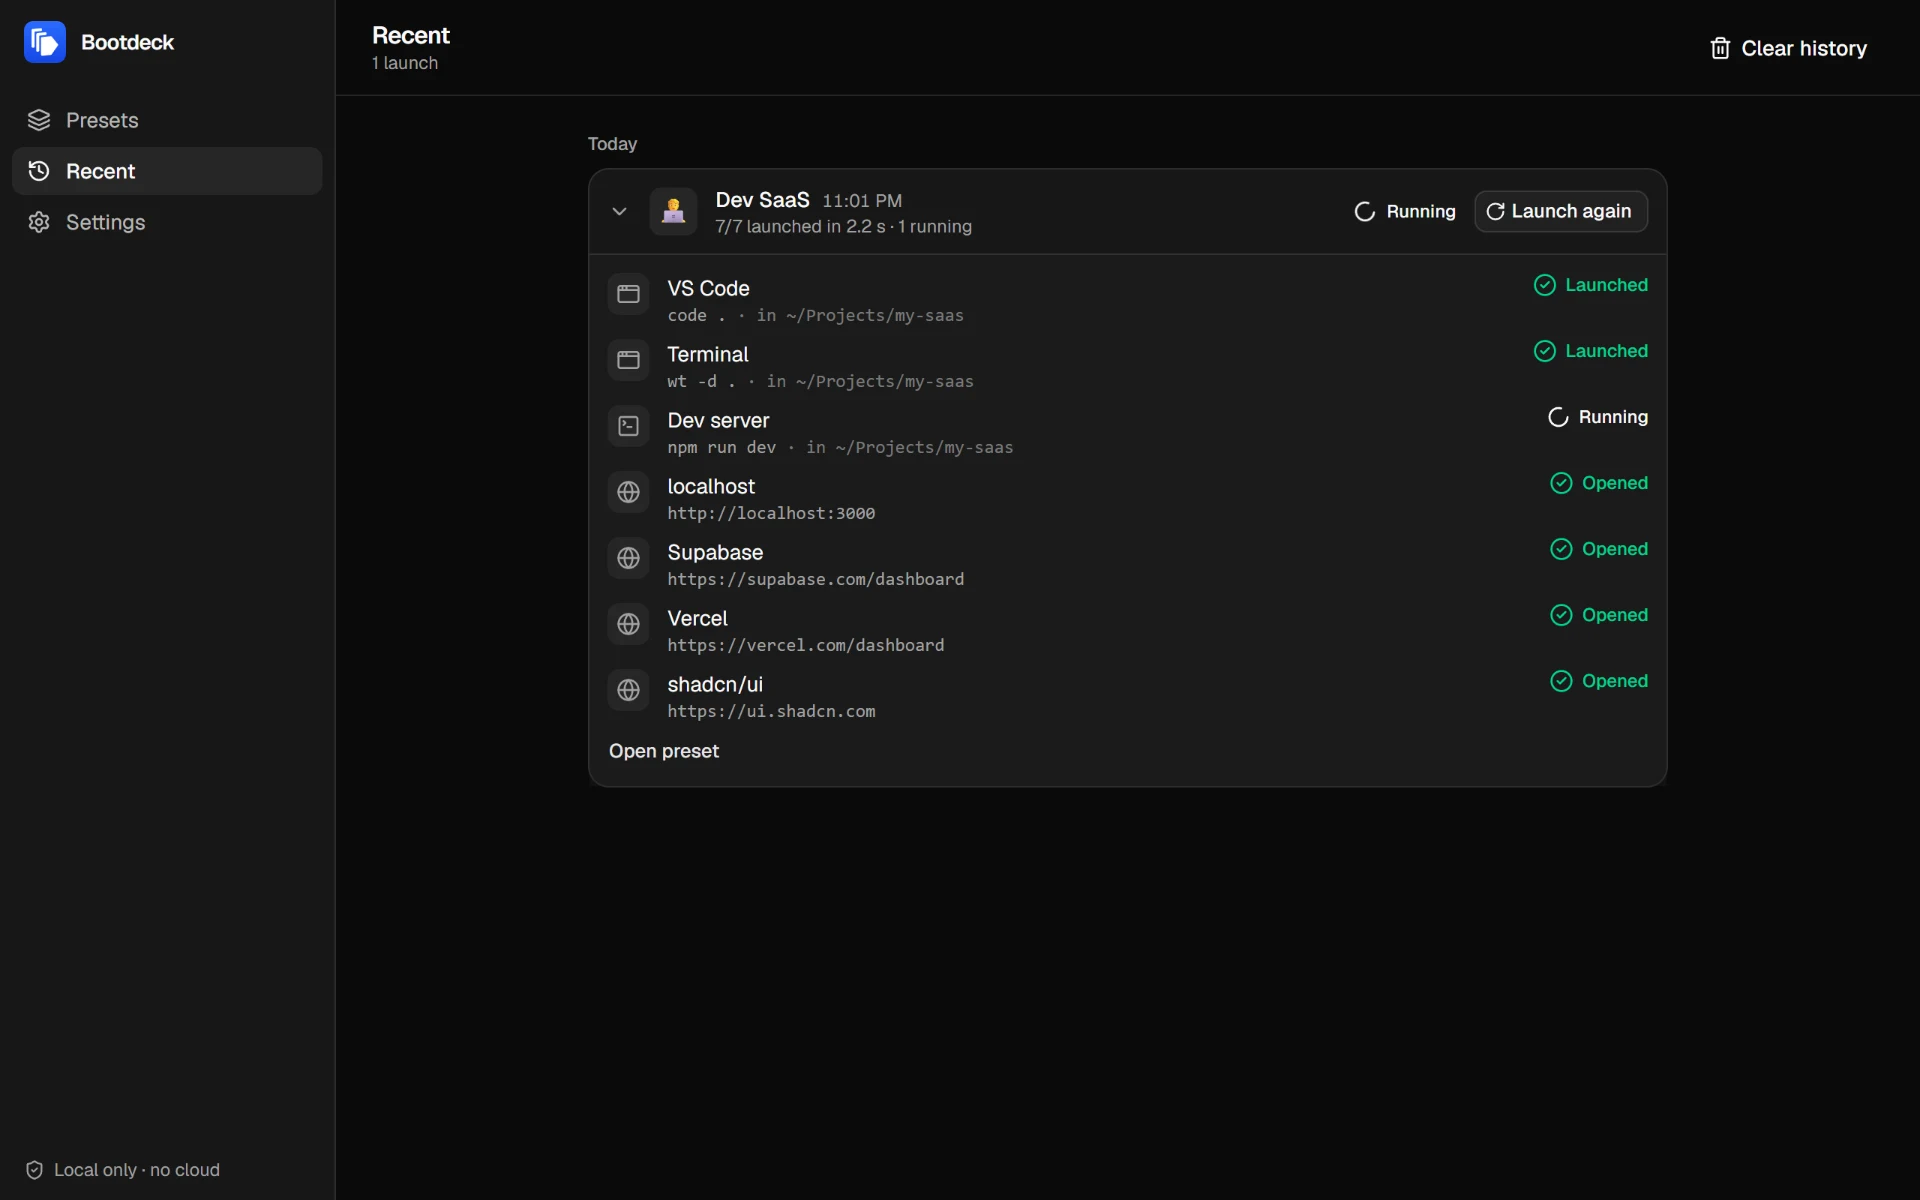The image size is (1920, 1200).
Task: Click the 'code .' command text
Action: pyautogui.click(x=697, y=315)
